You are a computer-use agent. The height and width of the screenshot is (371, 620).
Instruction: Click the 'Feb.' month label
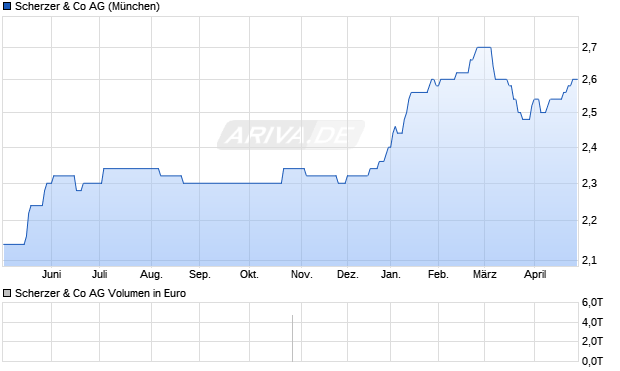click(438, 274)
